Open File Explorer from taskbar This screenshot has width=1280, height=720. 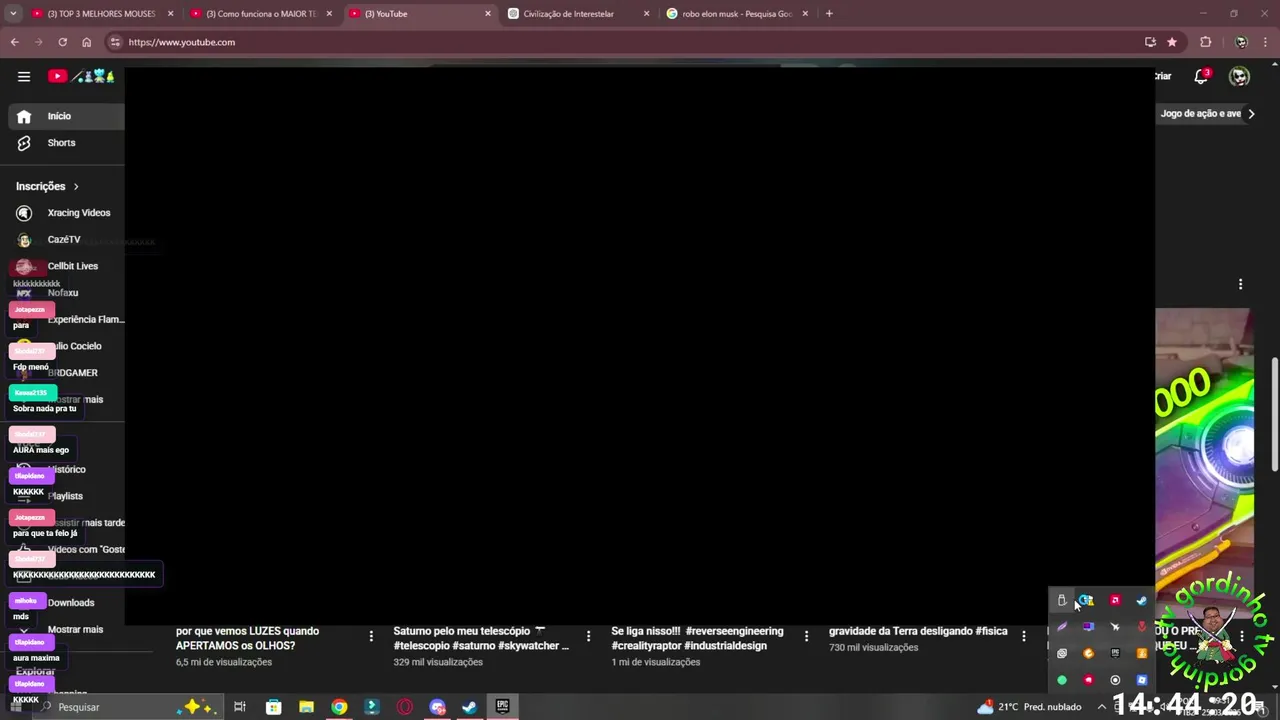pos(306,707)
